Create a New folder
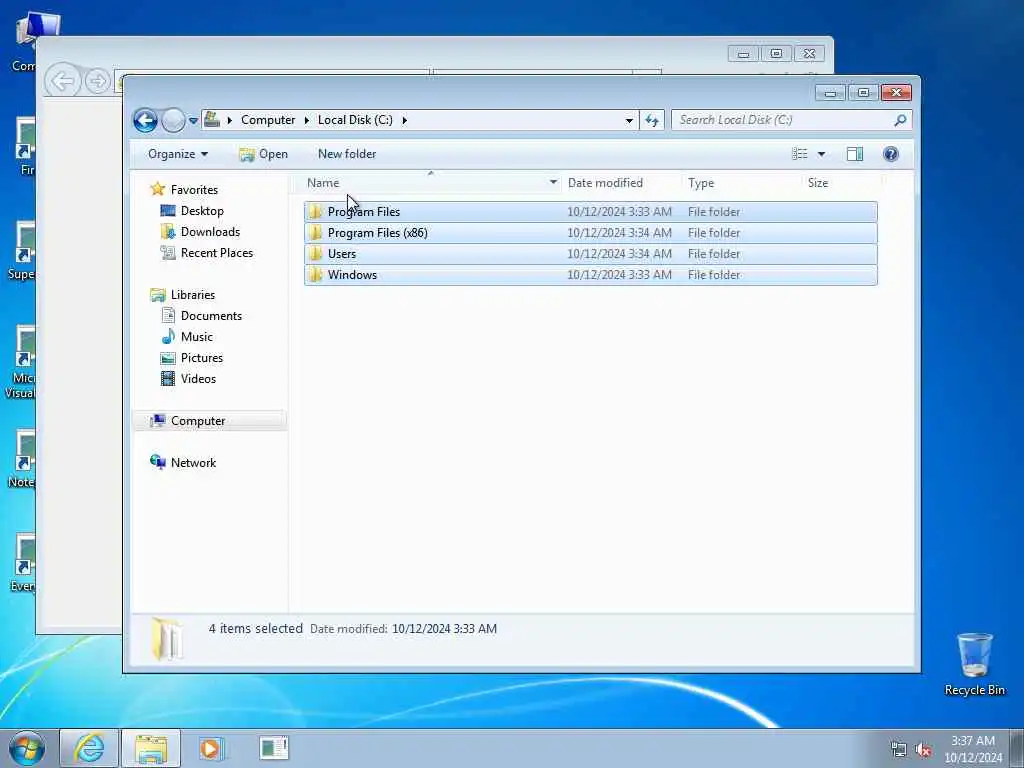 pos(347,154)
